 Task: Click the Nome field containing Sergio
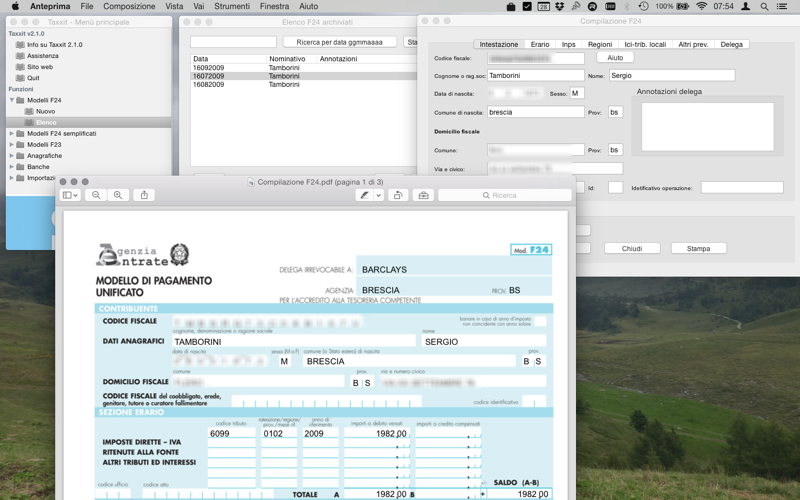coord(672,76)
